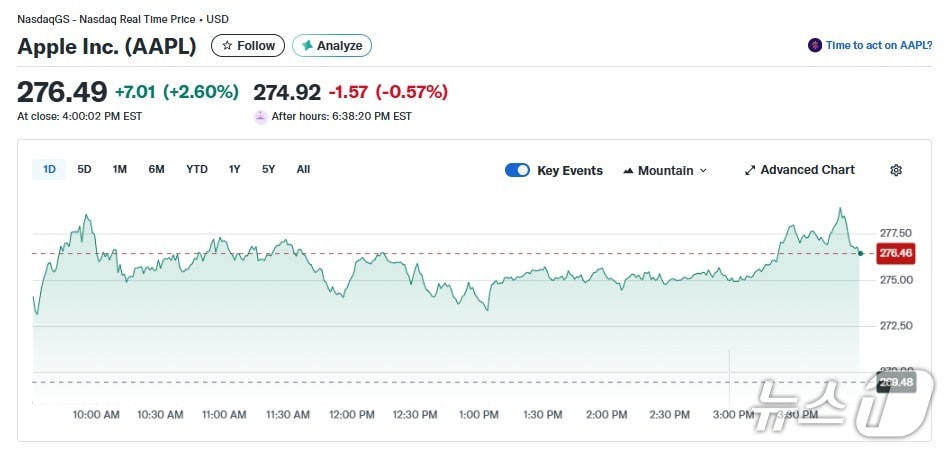Select the 5Y range tab
The image size is (948, 451).
pyautogui.click(x=268, y=169)
